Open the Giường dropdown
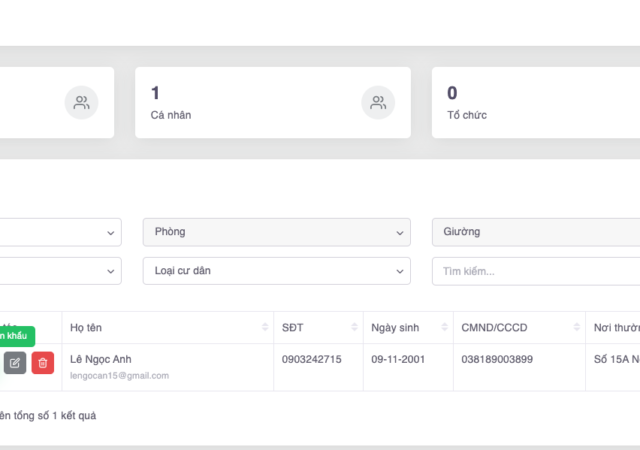Viewport: 640px width, 450px height. tap(535, 232)
